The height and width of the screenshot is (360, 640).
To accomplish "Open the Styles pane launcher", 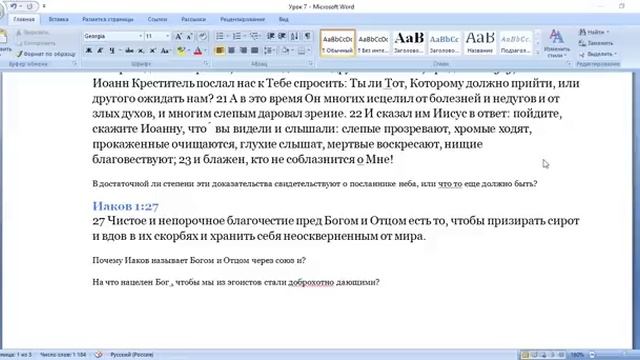I will (569, 64).
